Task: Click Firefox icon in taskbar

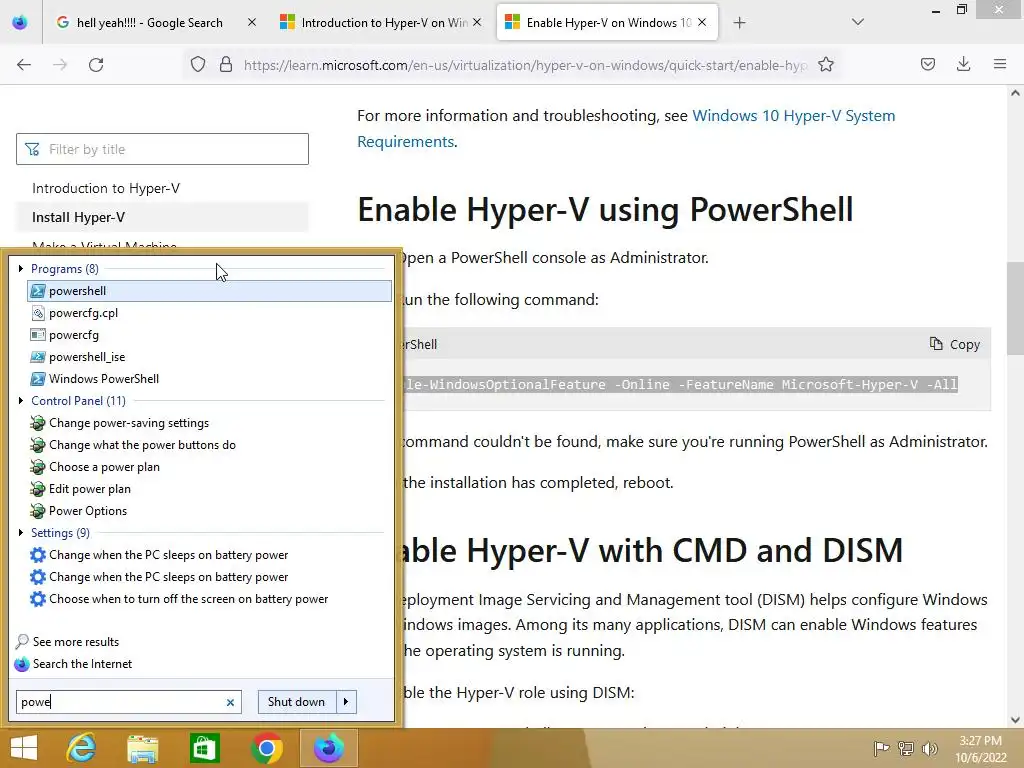Action: click(328, 748)
